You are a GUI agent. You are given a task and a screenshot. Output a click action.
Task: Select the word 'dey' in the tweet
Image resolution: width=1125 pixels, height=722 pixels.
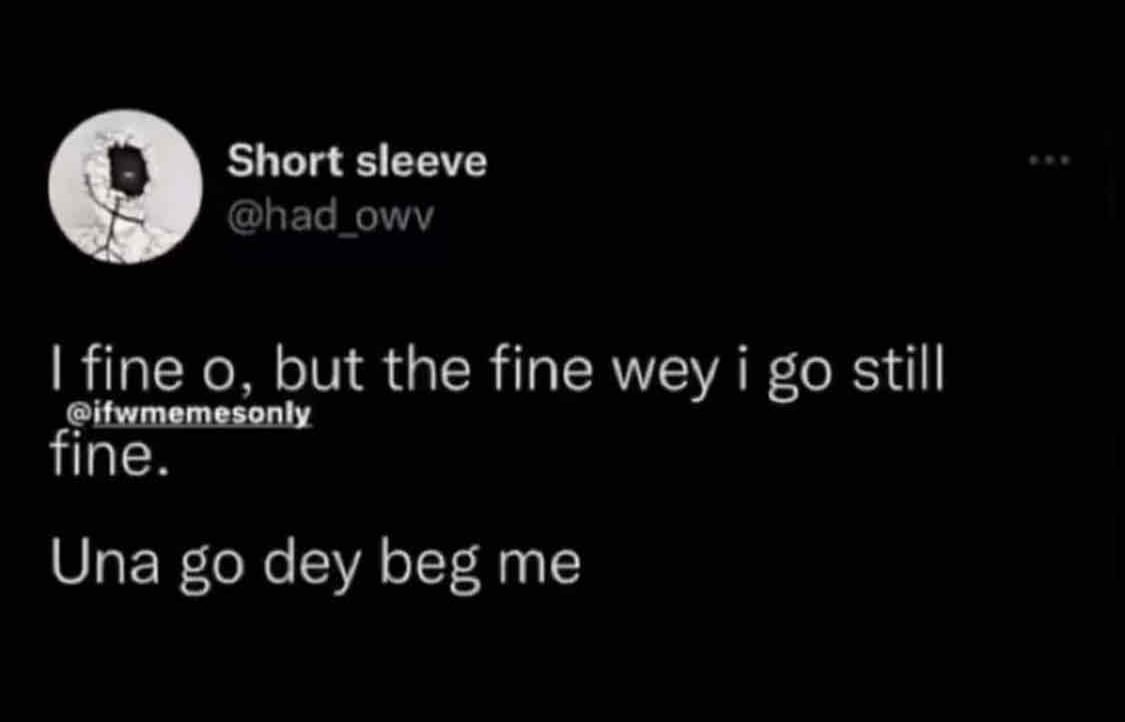pos(311,567)
